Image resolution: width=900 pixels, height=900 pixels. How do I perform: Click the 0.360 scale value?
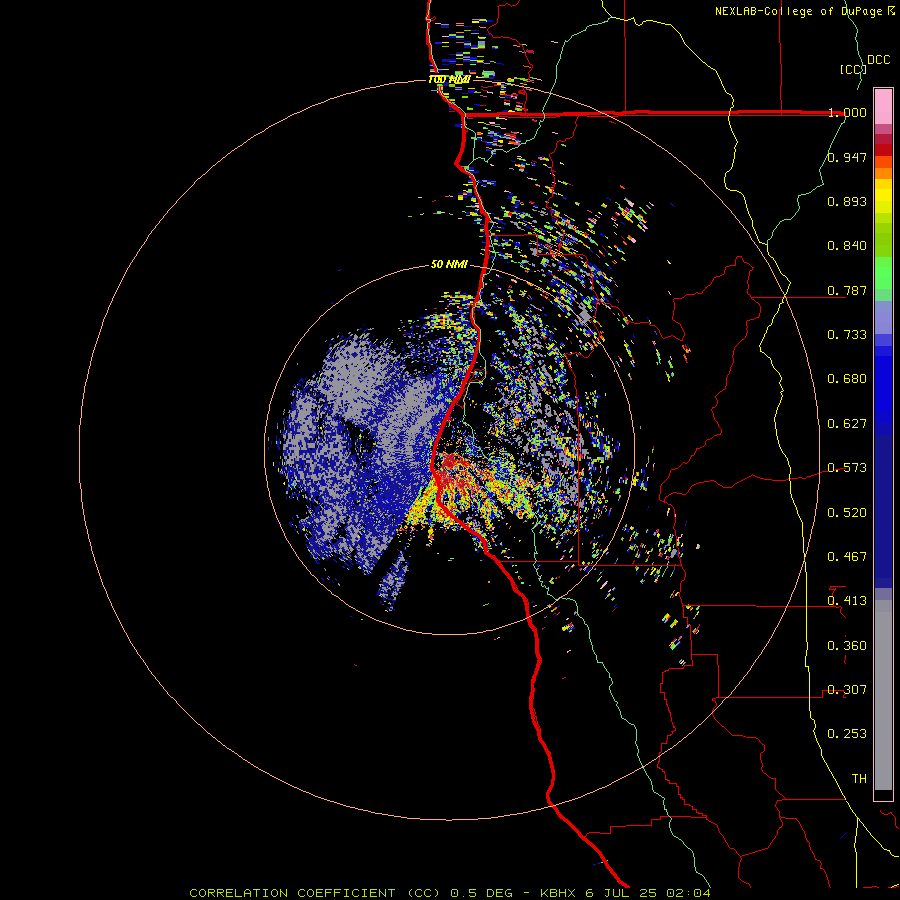(847, 646)
